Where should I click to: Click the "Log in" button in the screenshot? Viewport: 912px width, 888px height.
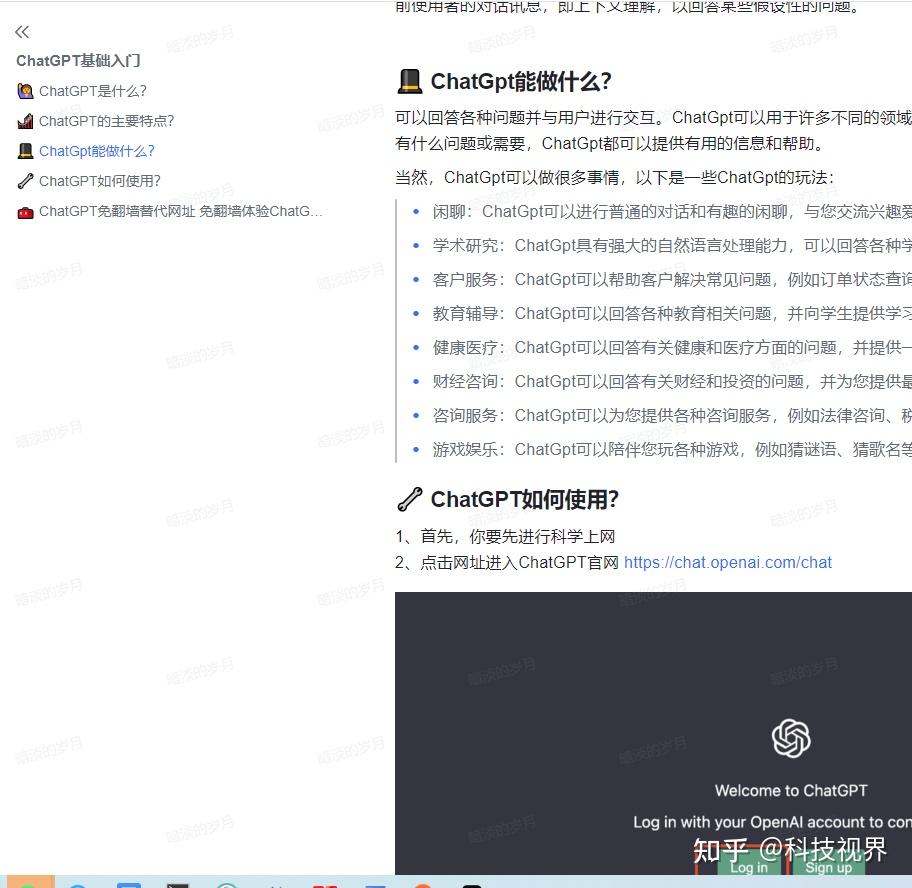click(x=749, y=867)
